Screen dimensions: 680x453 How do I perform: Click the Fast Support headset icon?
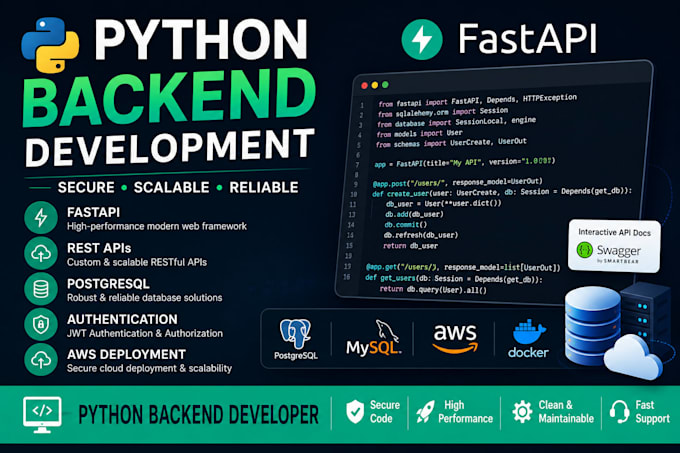[619, 411]
